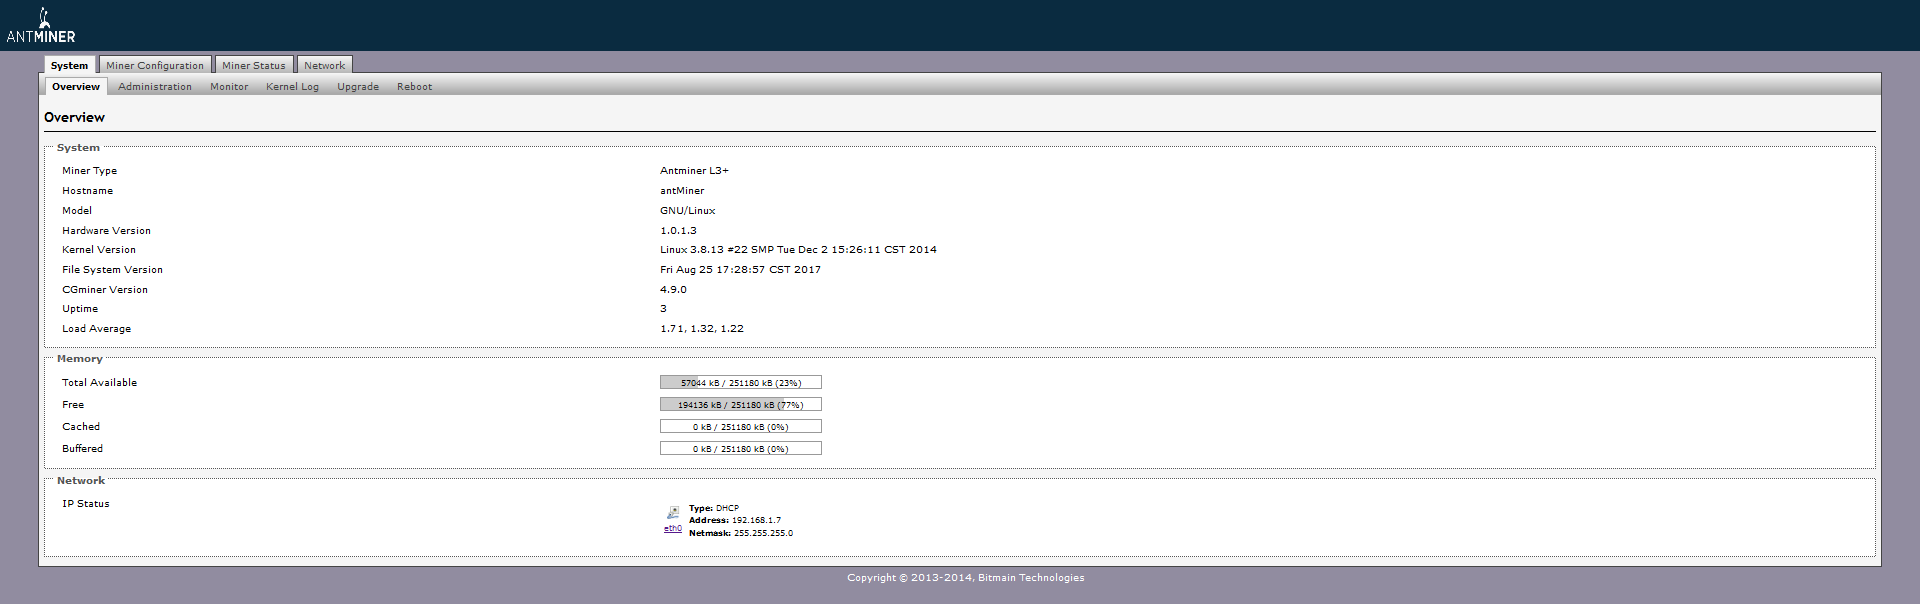Click the 'Network' section legend above IP Status
Image resolution: width=1920 pixels, height=604 pixels.
[x=81, y=481]
